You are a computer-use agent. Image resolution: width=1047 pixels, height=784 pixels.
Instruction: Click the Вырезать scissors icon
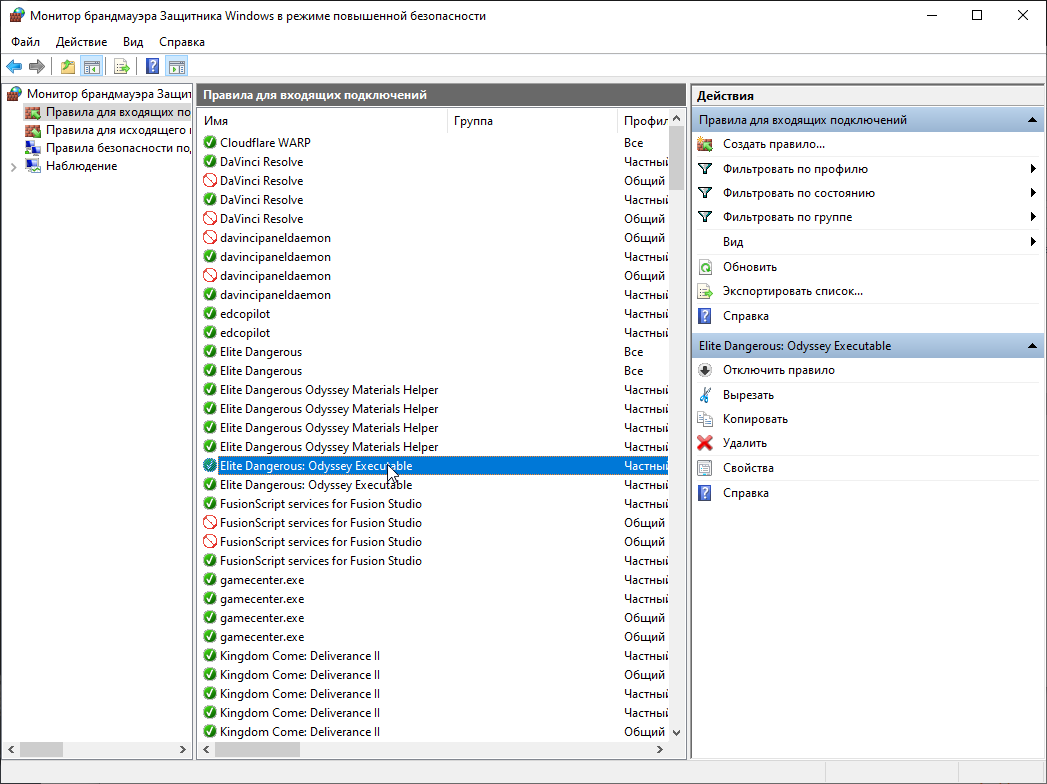tap(705, 395)
